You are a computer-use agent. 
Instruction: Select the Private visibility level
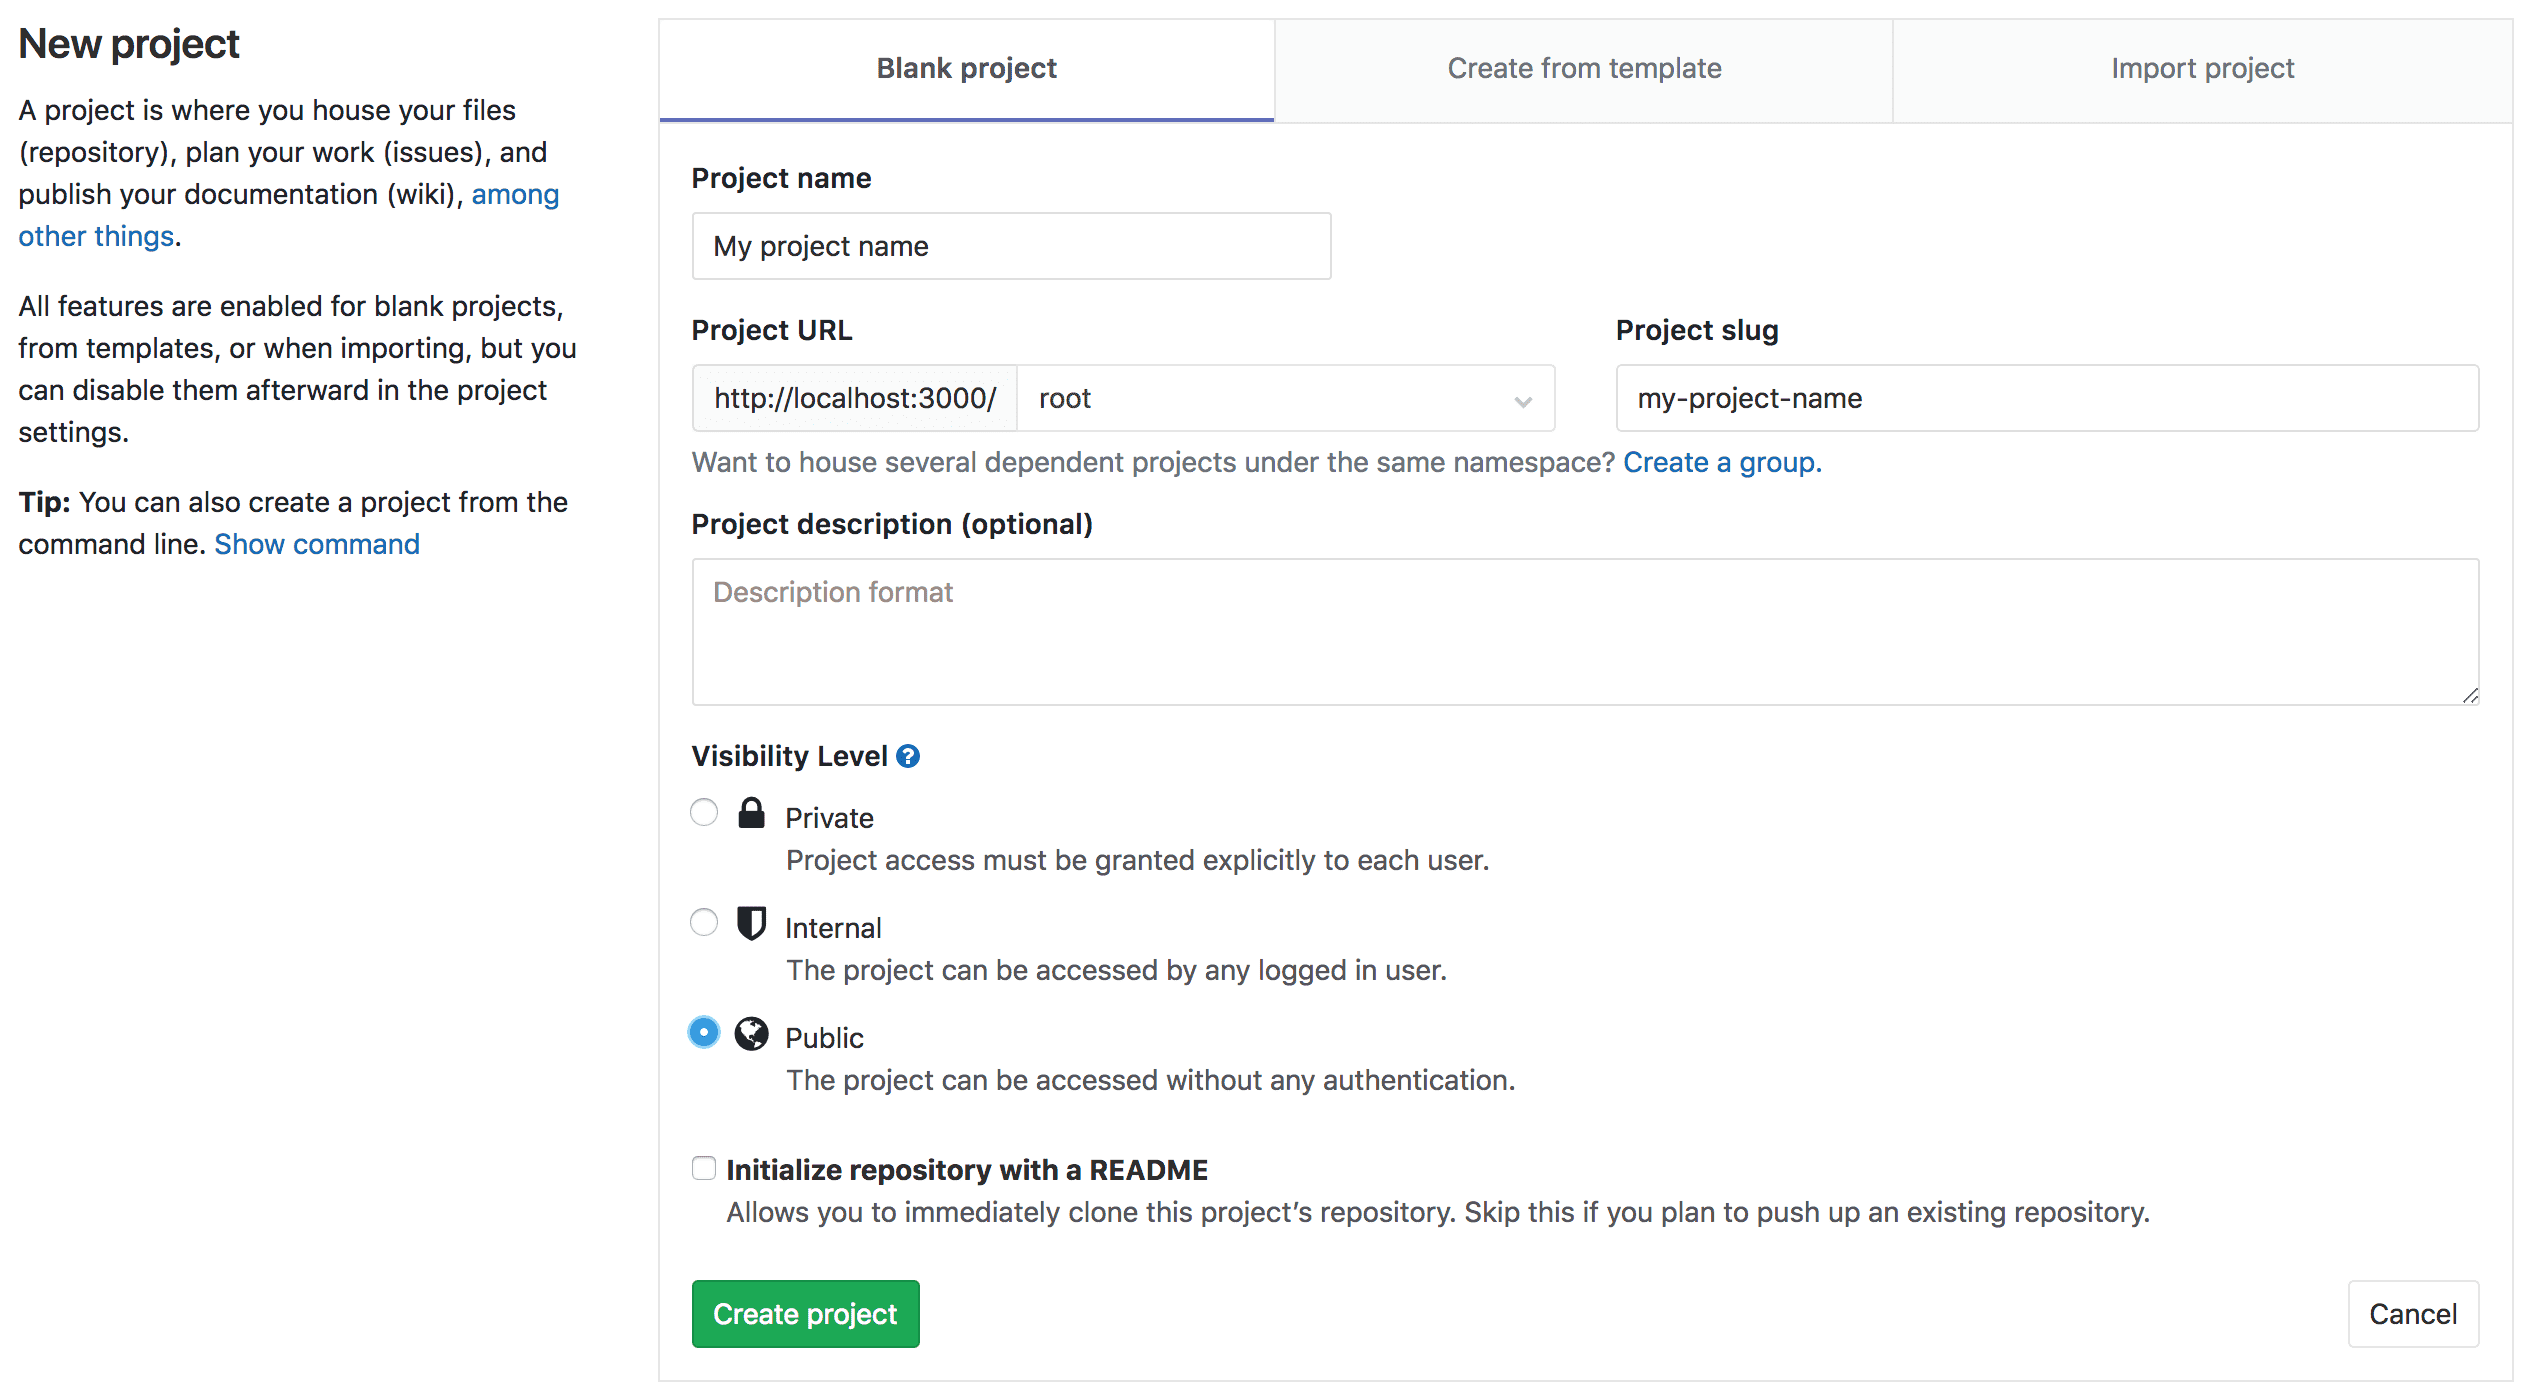coord(704,813)
